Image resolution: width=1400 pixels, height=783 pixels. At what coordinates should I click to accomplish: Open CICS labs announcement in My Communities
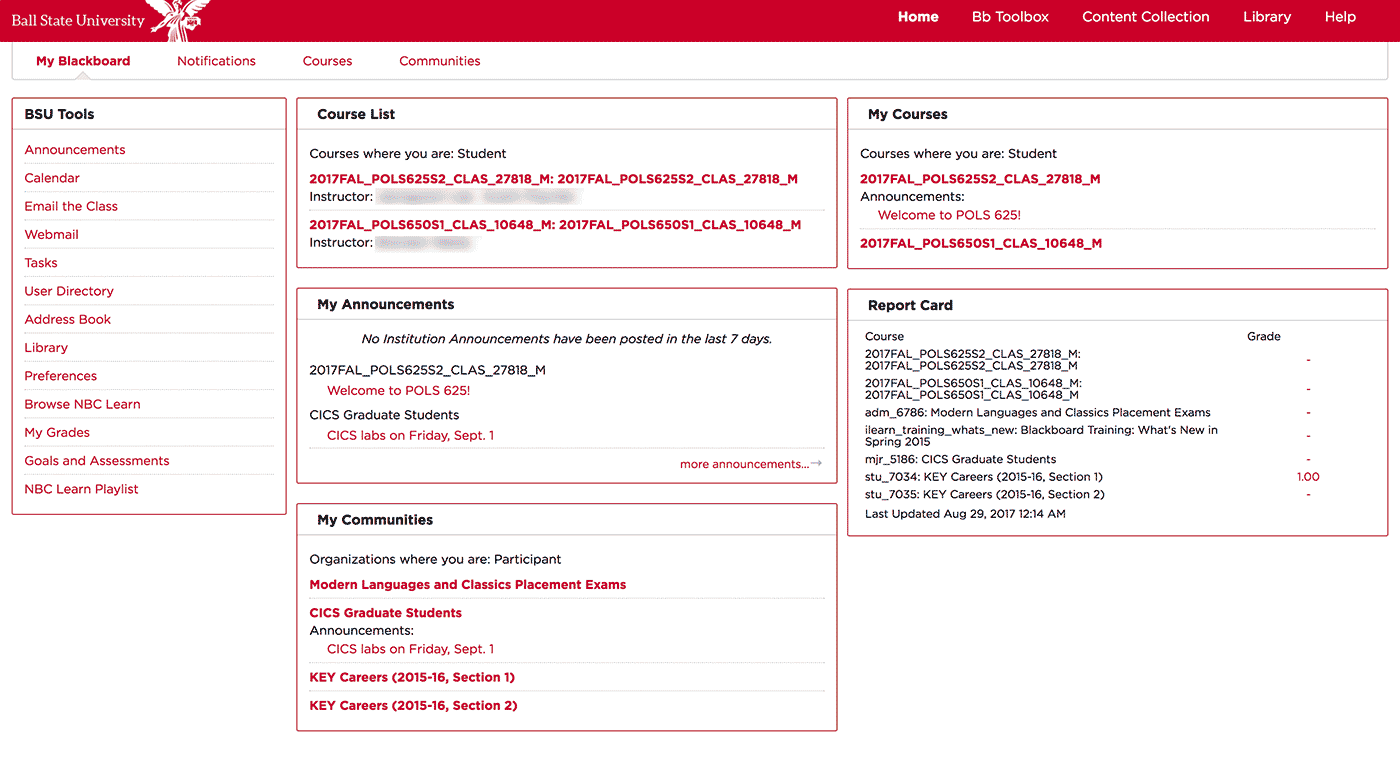tap(410, 649)
